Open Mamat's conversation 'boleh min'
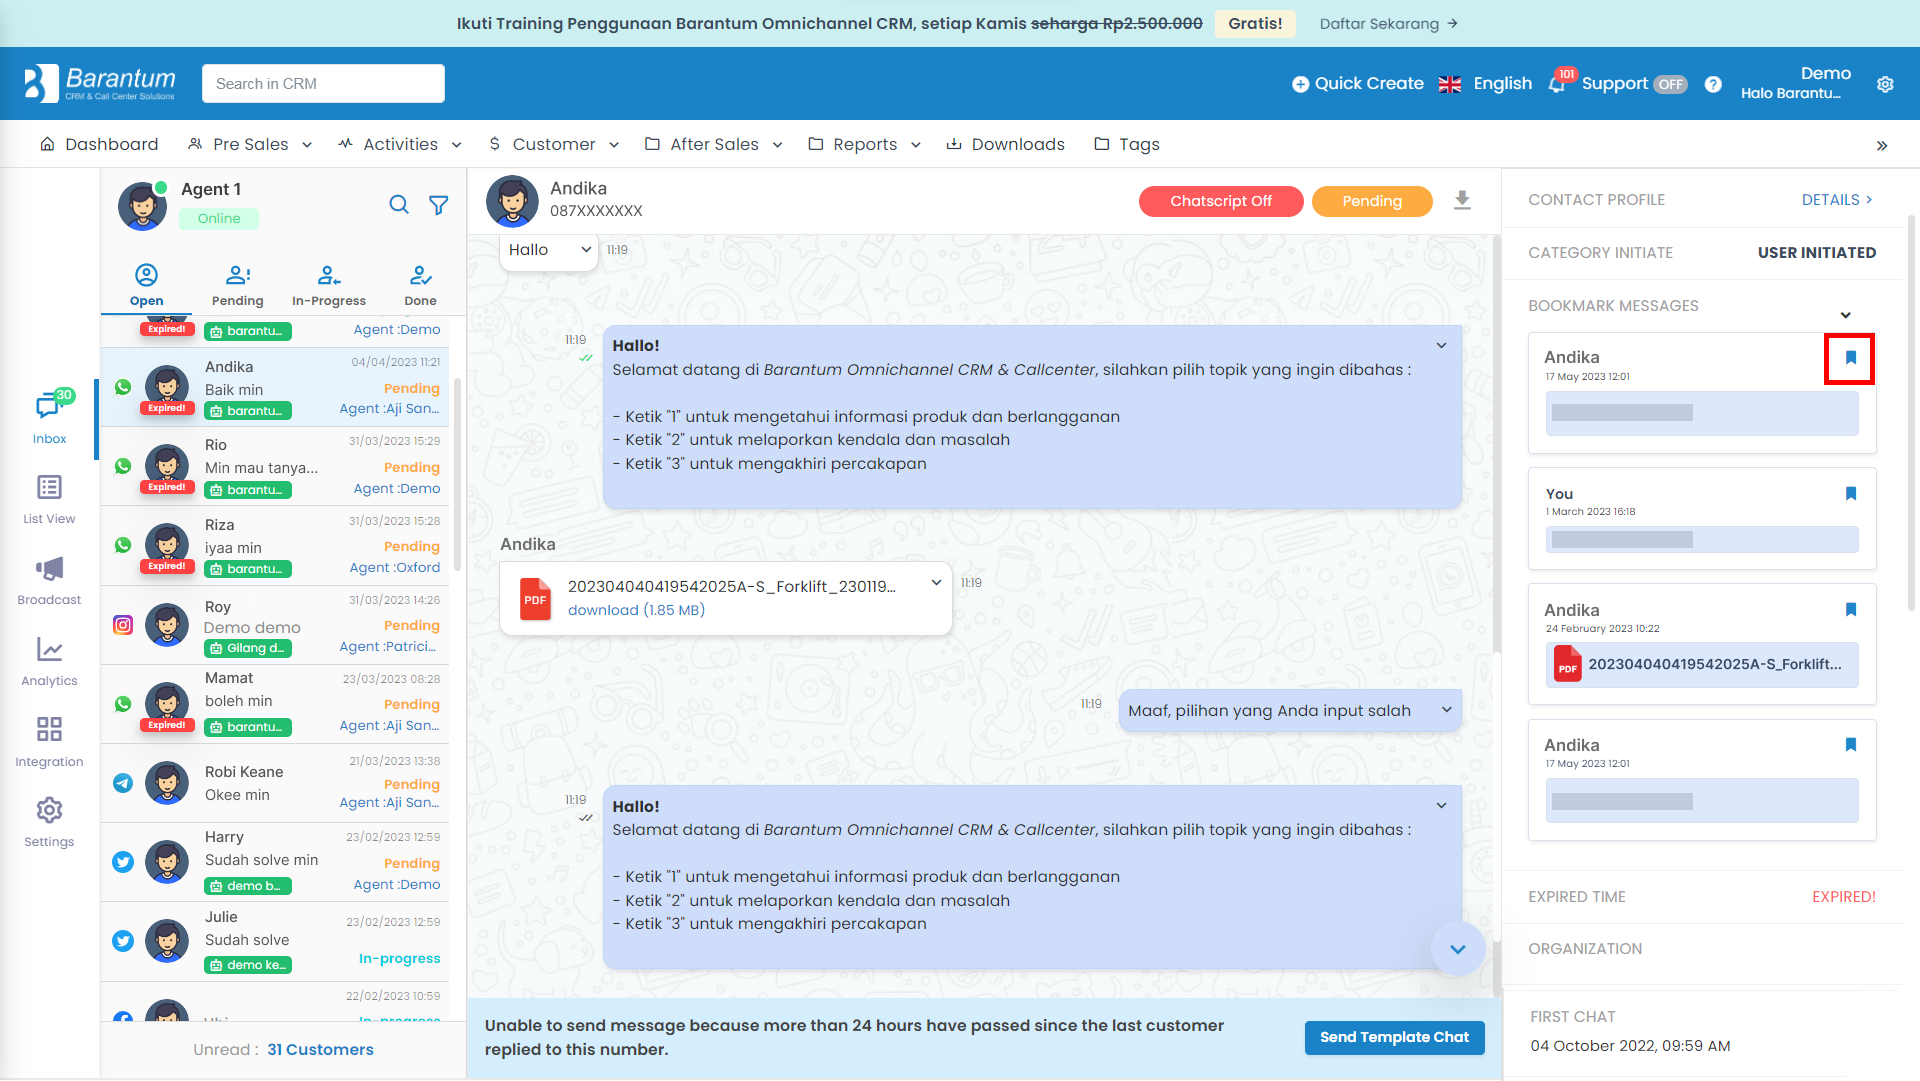This screenshot has width=1920, height=1081. (275, 705)
